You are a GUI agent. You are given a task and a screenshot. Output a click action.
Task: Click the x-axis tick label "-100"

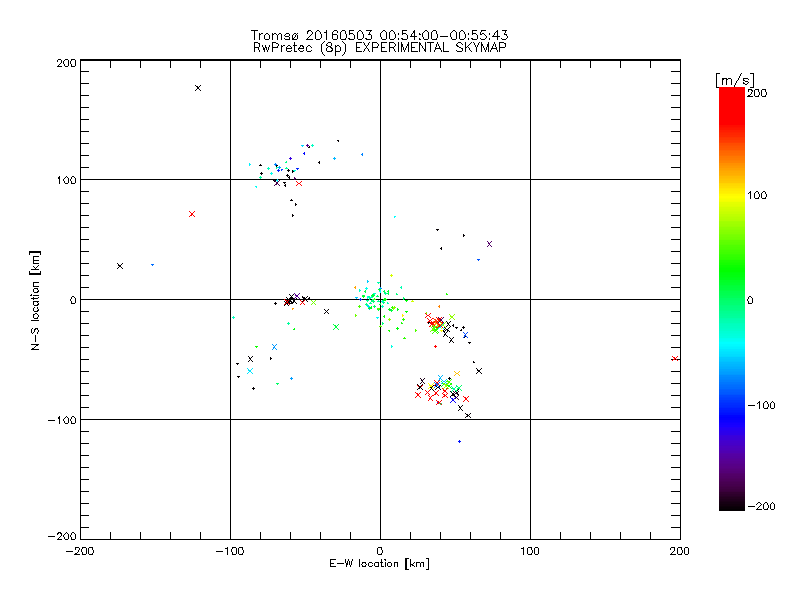point(230,552)
